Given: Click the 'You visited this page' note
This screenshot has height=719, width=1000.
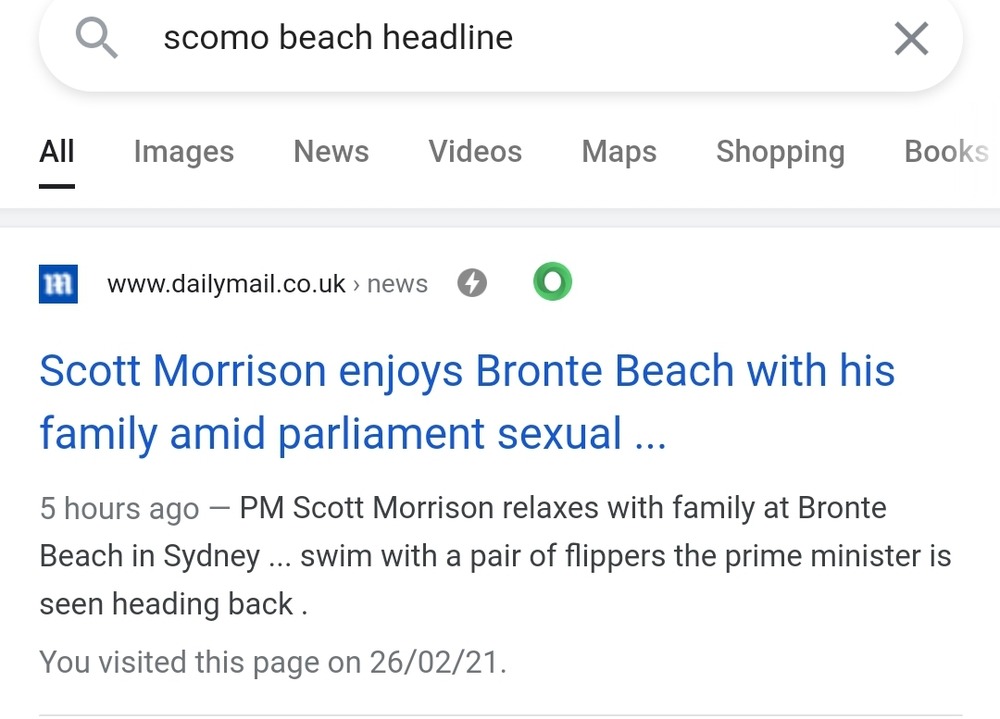Looking at the screenshot, I should pos(272,661).
